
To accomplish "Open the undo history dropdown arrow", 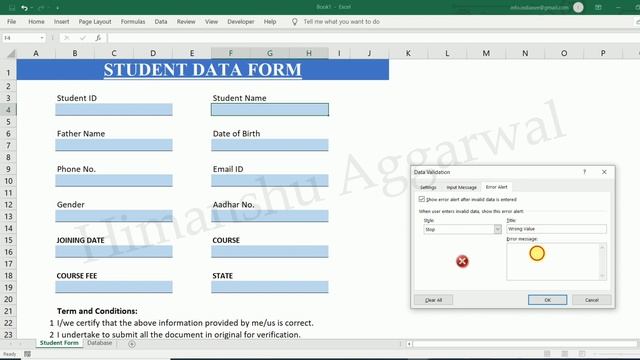I will [x=31, y=8].
